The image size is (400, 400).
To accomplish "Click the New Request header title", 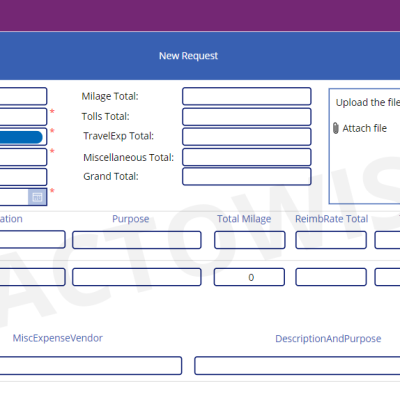I will pyautogui.click(x=188, y=56).
